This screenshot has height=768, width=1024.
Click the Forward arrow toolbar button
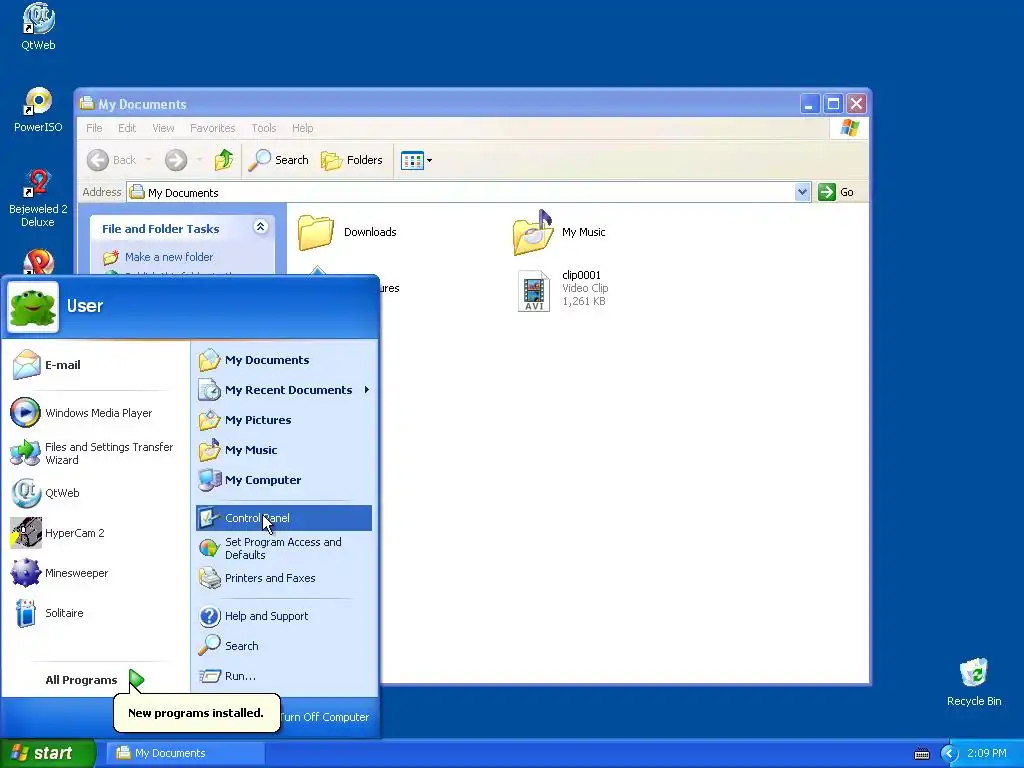click(176, 160)
